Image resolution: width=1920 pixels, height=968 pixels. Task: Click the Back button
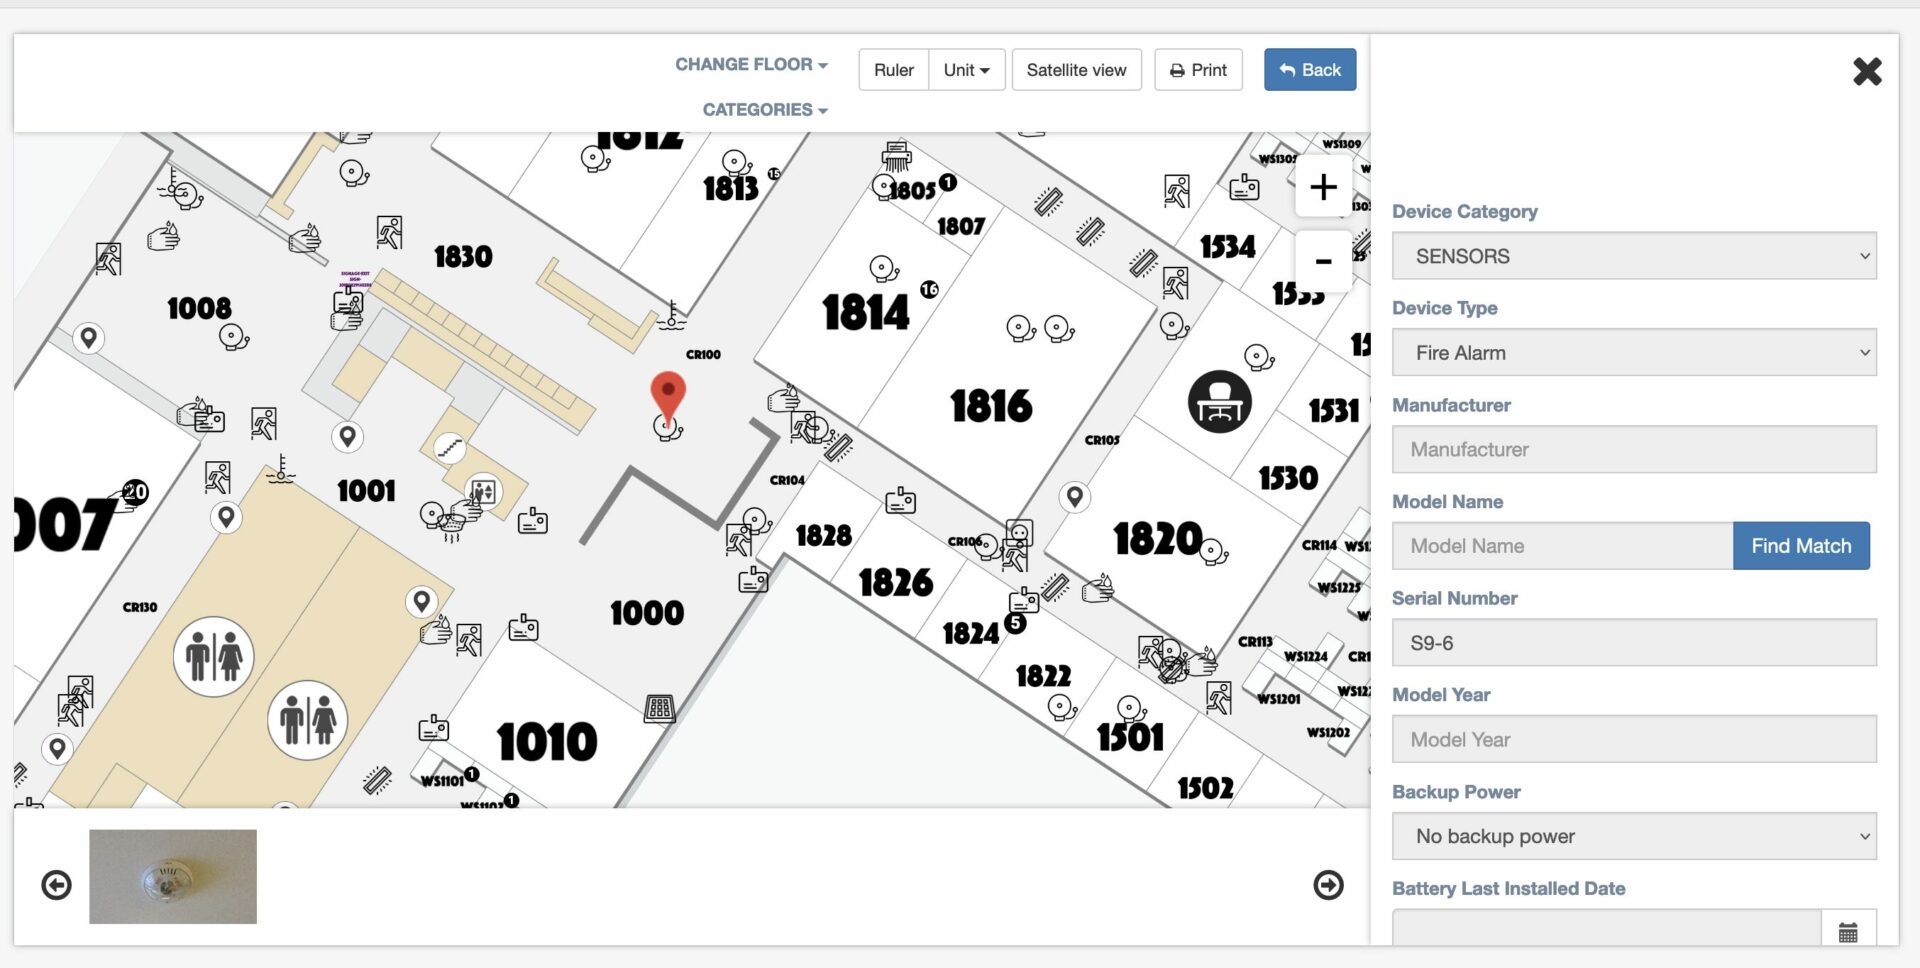click(1309, 70)
